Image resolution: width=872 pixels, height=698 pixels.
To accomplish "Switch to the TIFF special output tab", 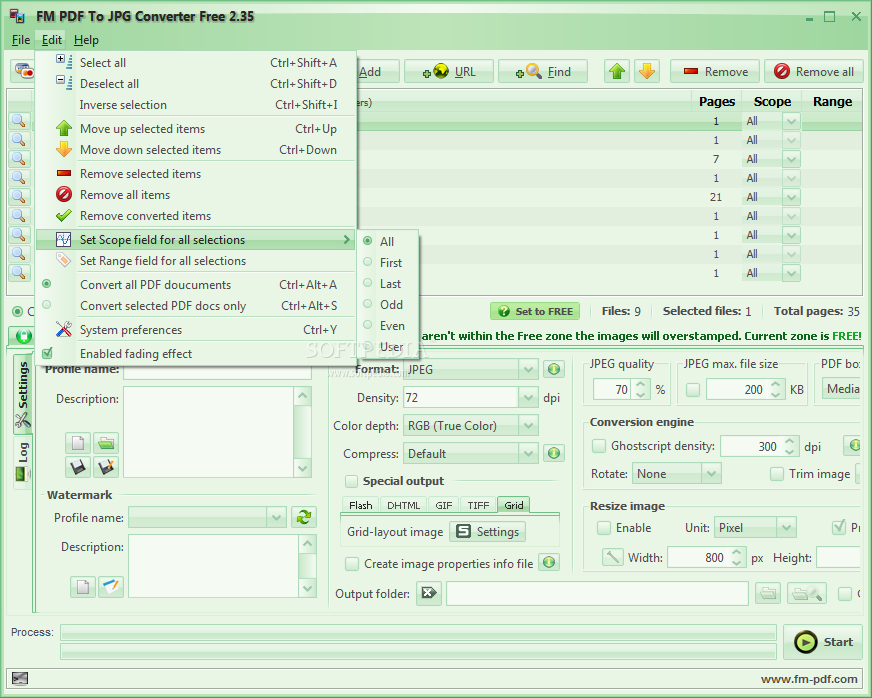I will coord(478,505).
